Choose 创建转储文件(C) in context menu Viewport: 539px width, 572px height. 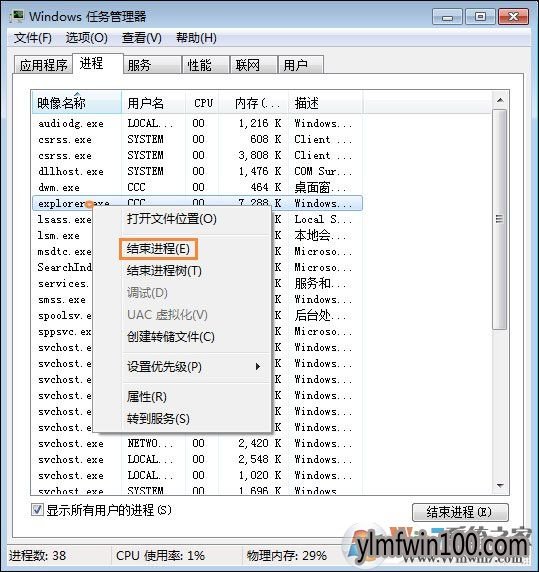click(182, 337)
